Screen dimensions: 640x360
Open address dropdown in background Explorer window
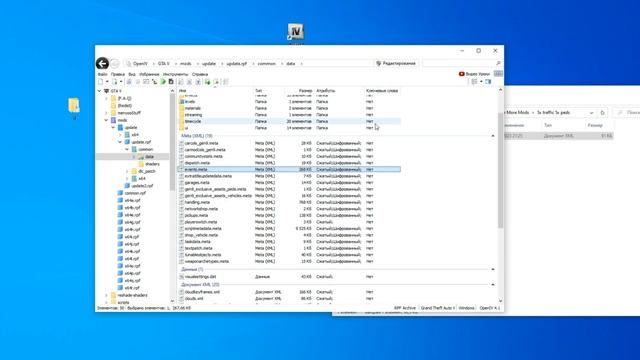click(591, 112)
